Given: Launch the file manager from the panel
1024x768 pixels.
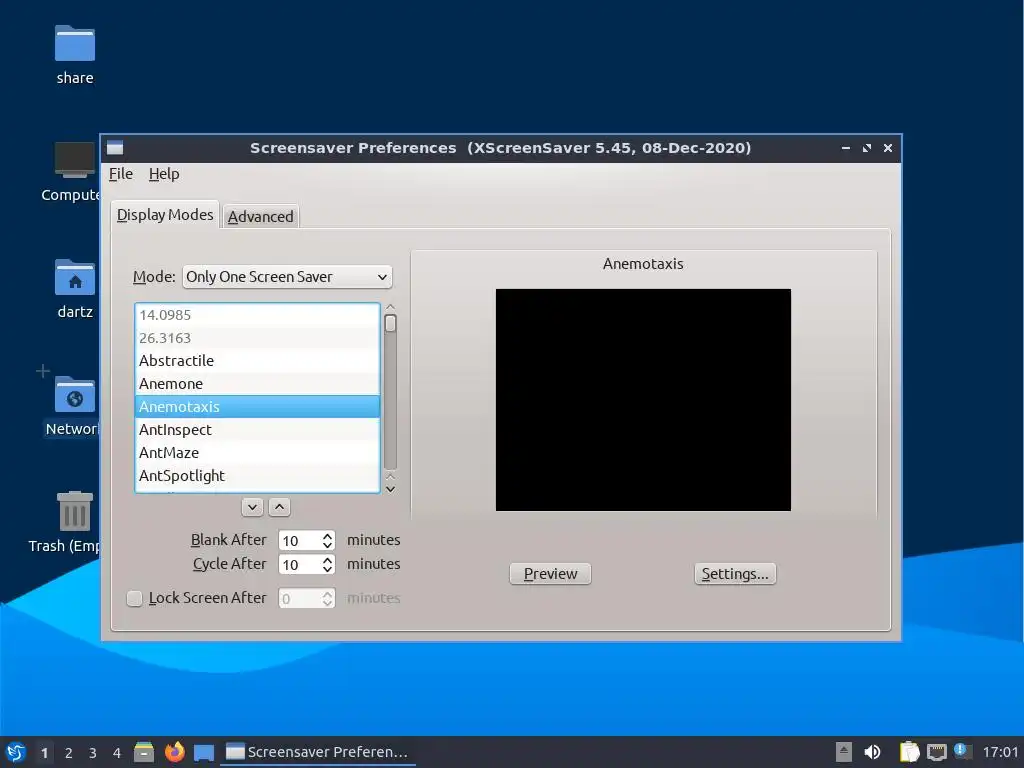Looking at the screenshot, I should (144, 752).
